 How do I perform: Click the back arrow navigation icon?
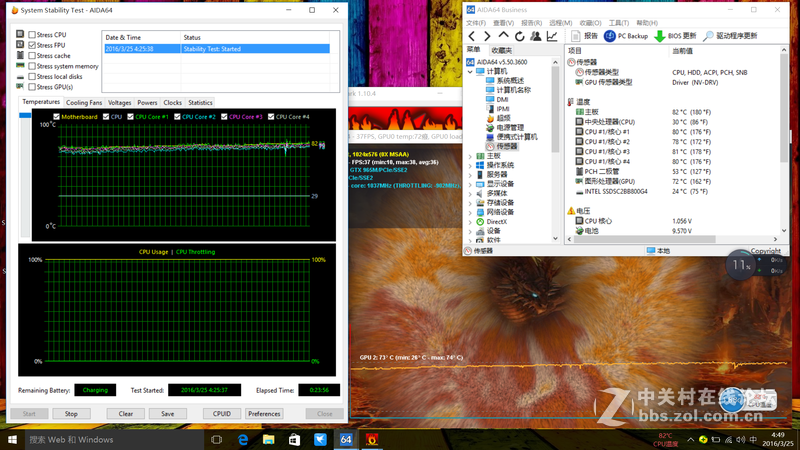[x=472, y=36]
